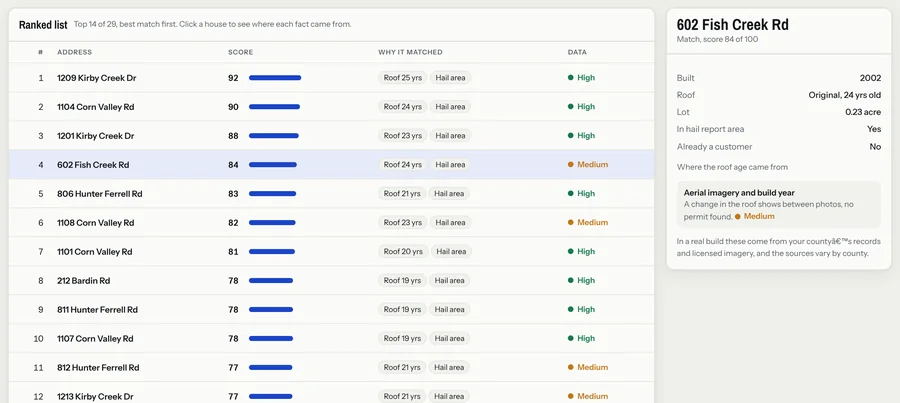Click the Roof 25 yrs tag
This screenshot has height=403, width=900.
click(x=402, y=78)
